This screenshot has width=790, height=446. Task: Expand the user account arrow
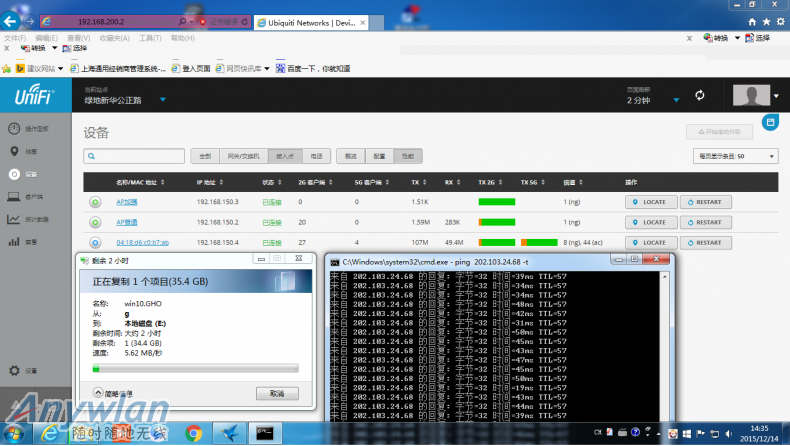(776, 96)
